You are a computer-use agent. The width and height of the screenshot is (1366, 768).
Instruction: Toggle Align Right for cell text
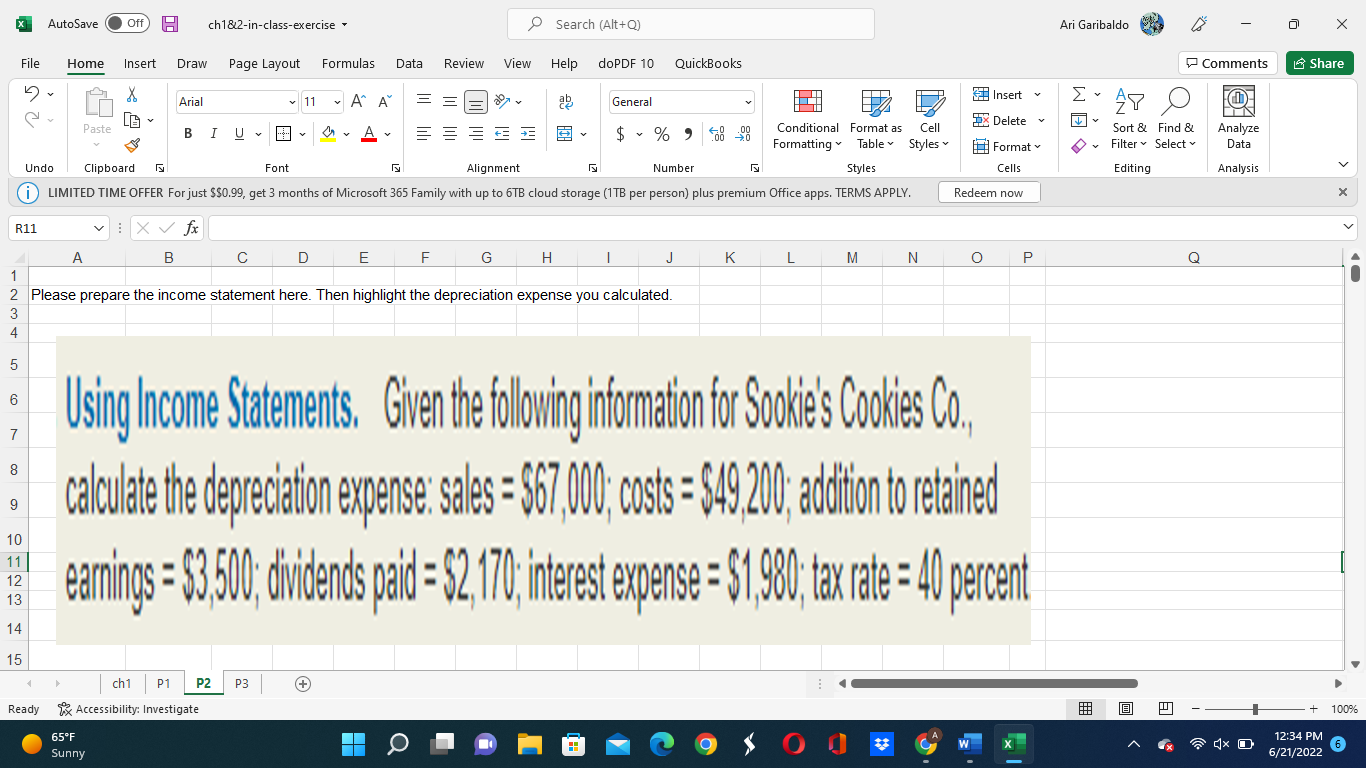[474, 134]
